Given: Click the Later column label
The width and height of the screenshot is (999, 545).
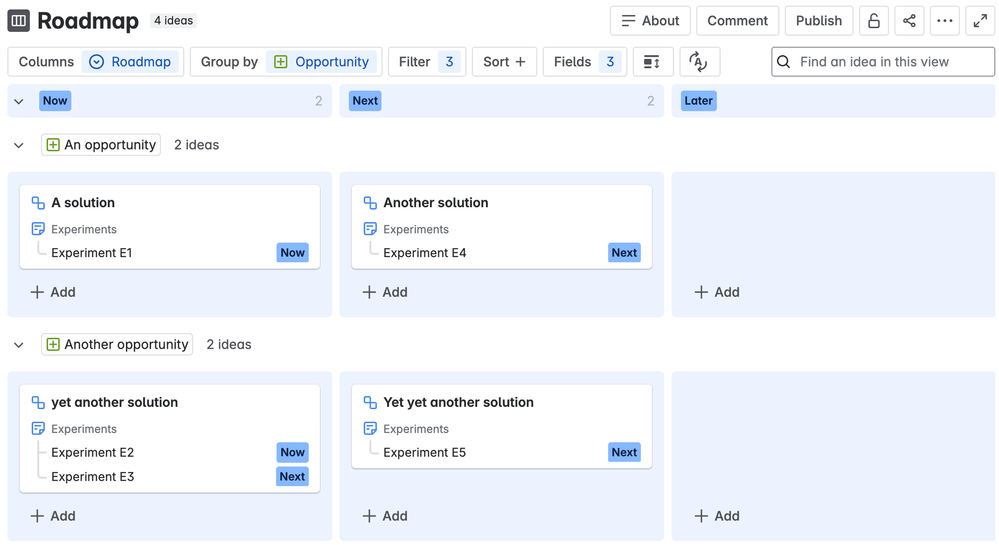Looking at the screenshot, I should tap(699, 101).
